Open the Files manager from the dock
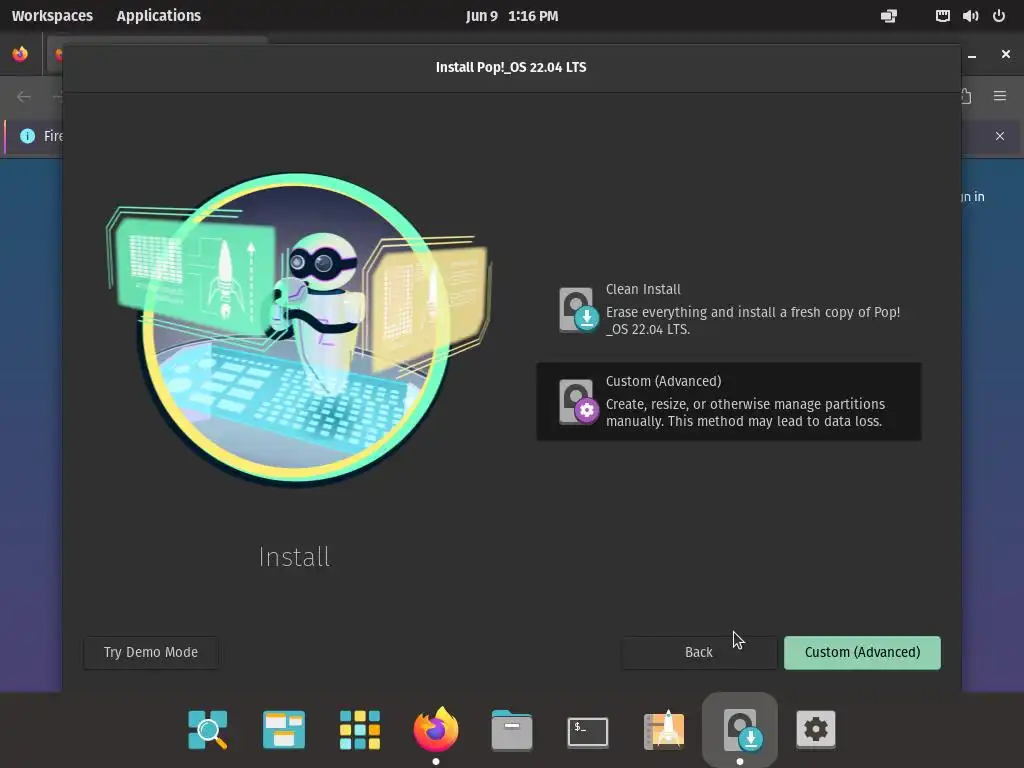This screenshot has height=768, width=1024. tap(511, 730)
